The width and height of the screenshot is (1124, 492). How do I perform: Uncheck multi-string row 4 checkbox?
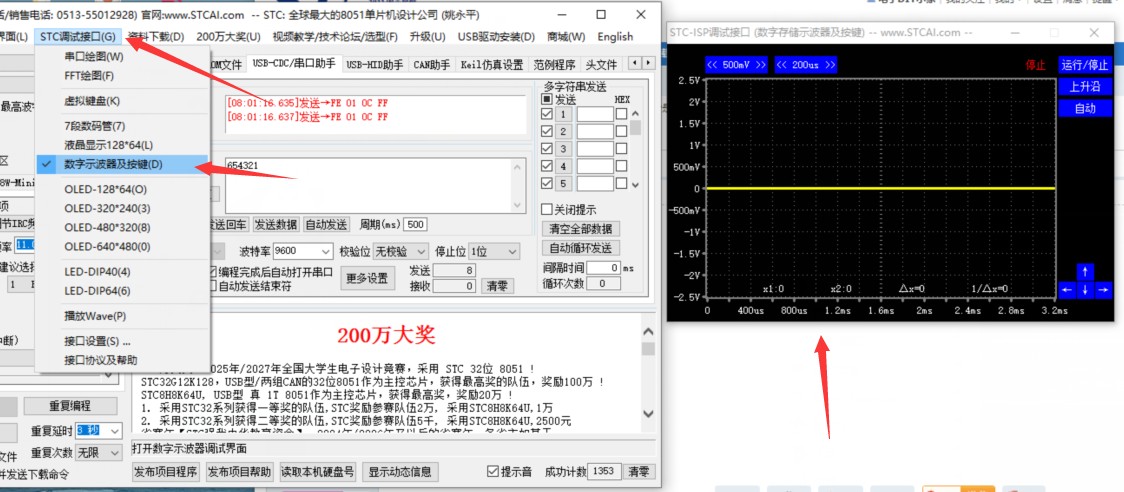point(547,166)
